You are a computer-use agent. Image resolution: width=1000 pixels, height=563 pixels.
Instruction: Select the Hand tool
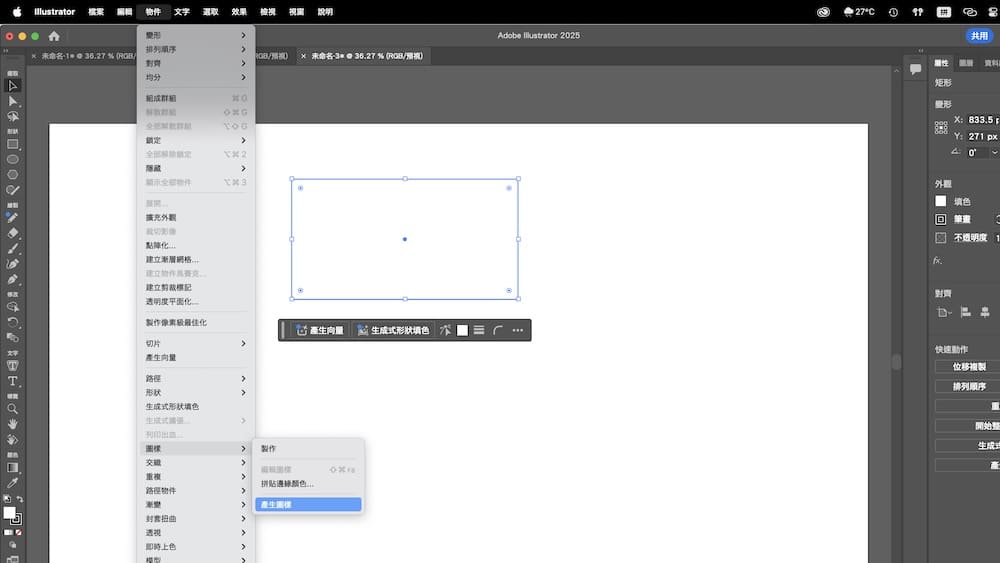12,424
